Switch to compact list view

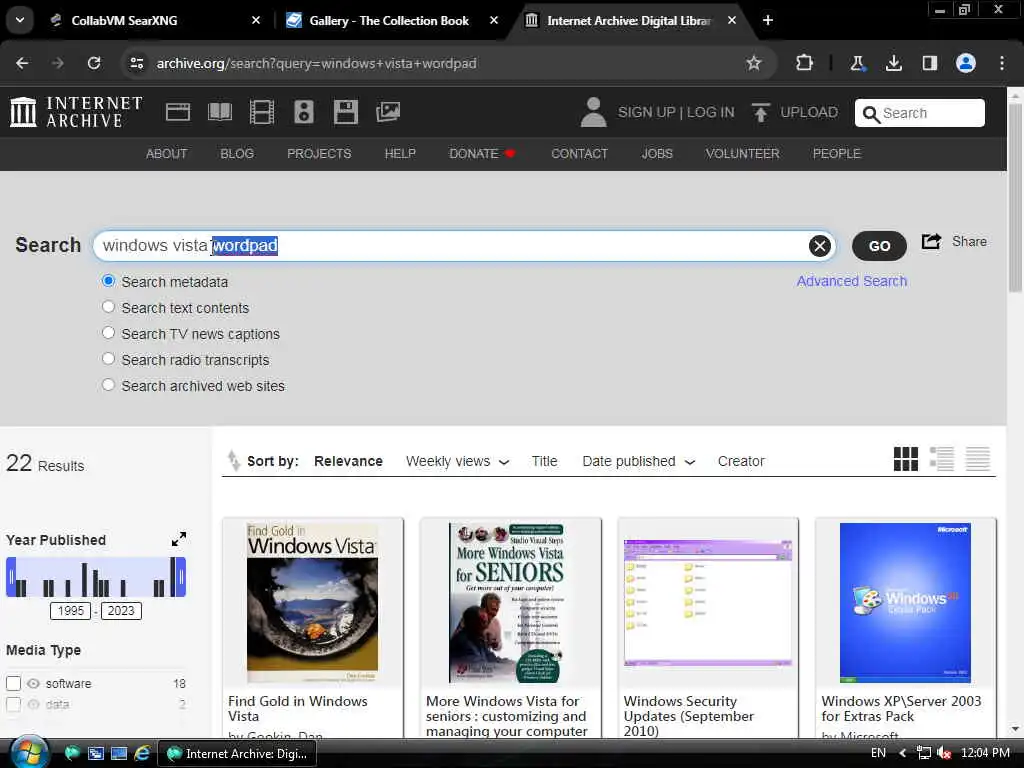click(978, 459)
